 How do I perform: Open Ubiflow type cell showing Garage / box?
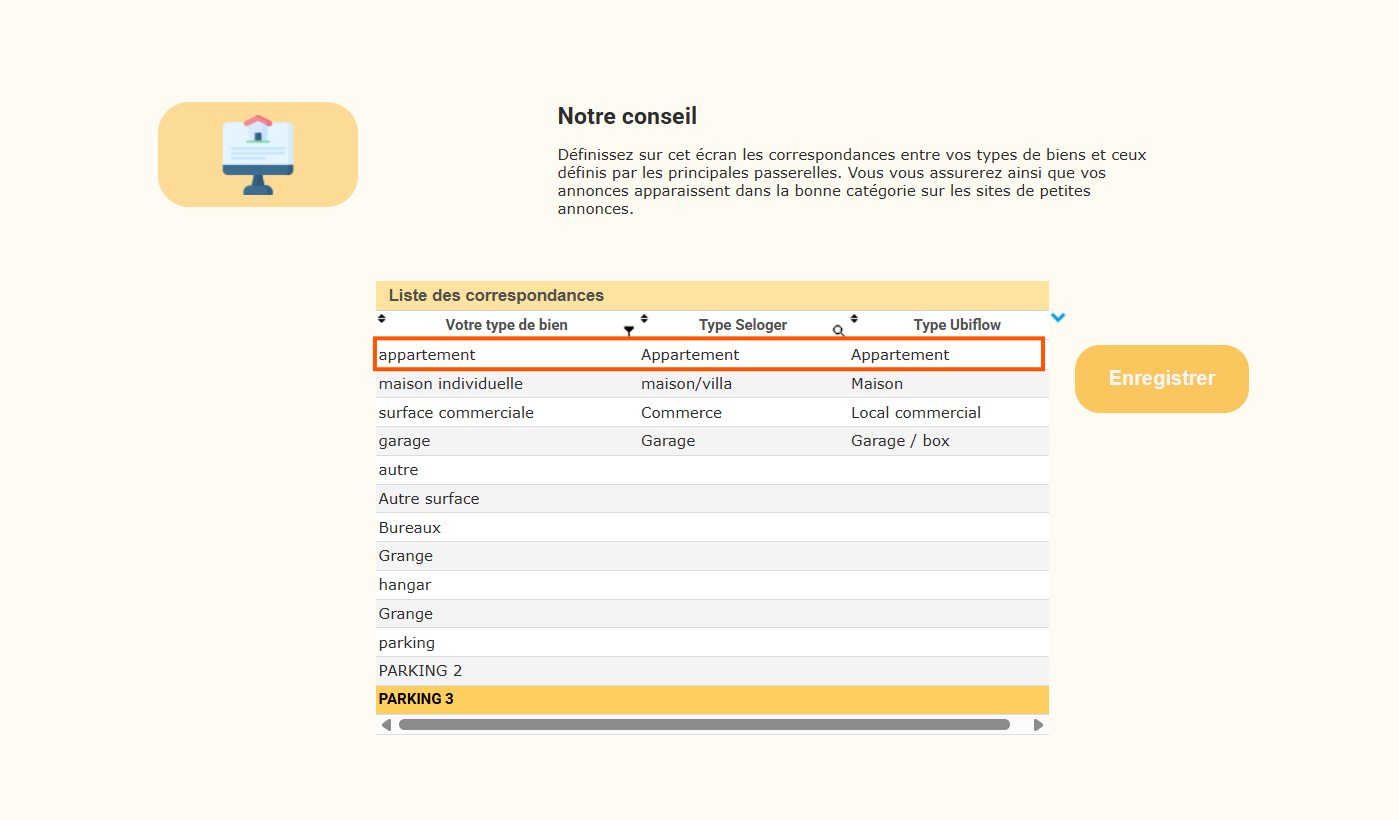click(900, 441)
